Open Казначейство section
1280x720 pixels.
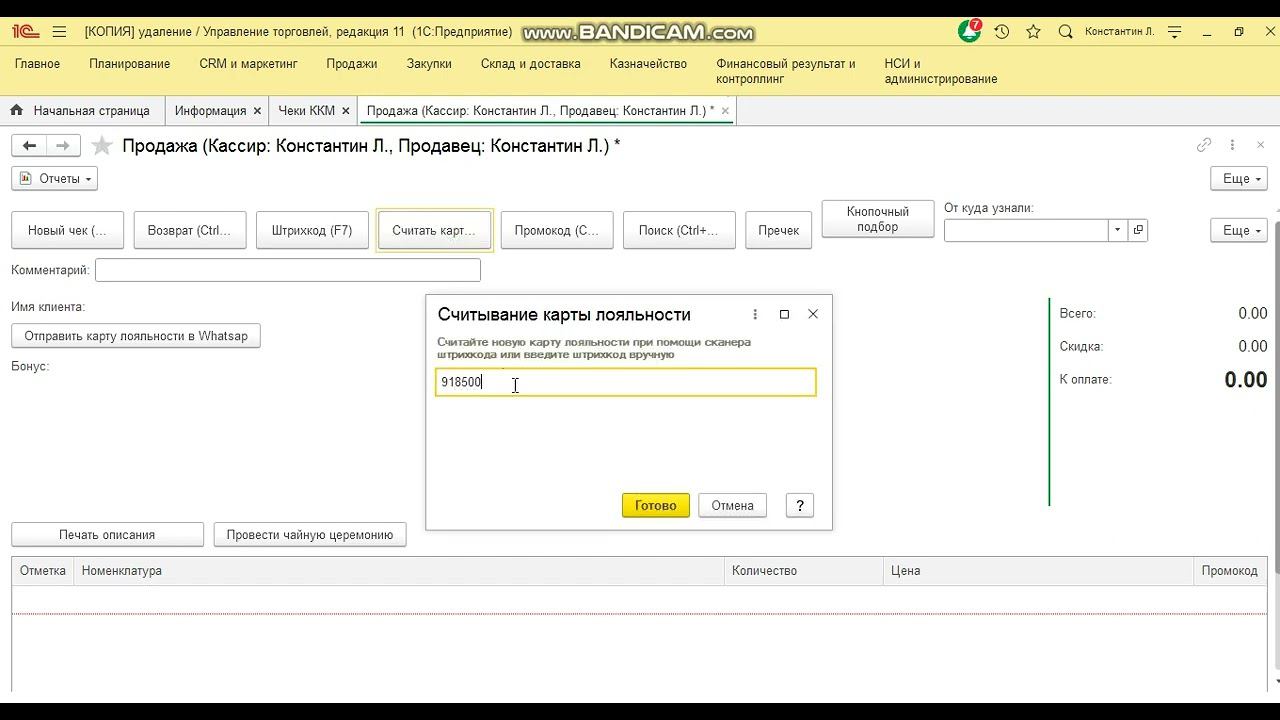click(648, 64)
